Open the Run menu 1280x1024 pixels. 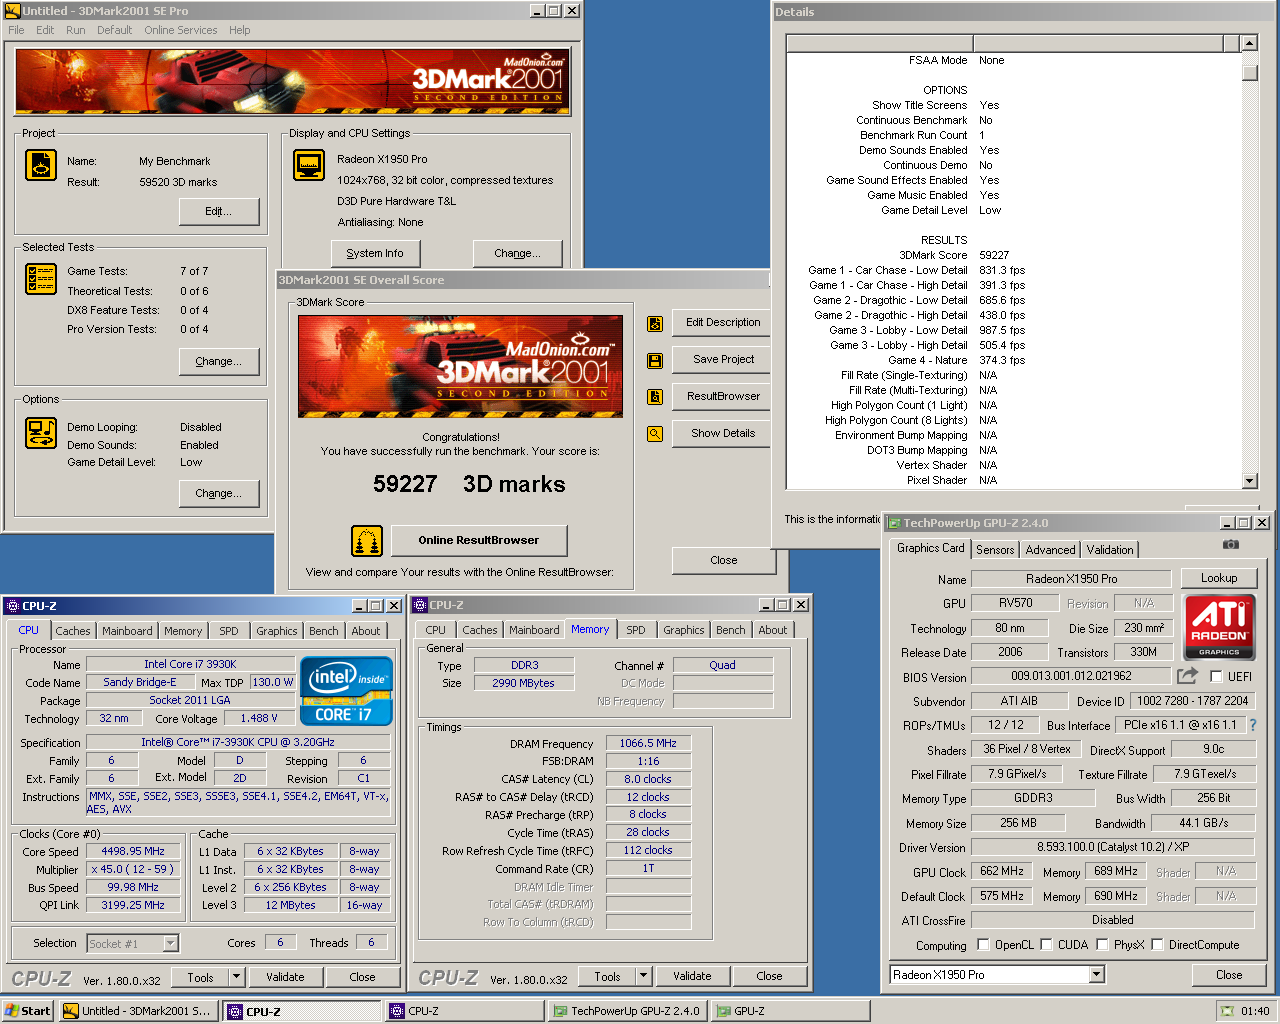76,30
